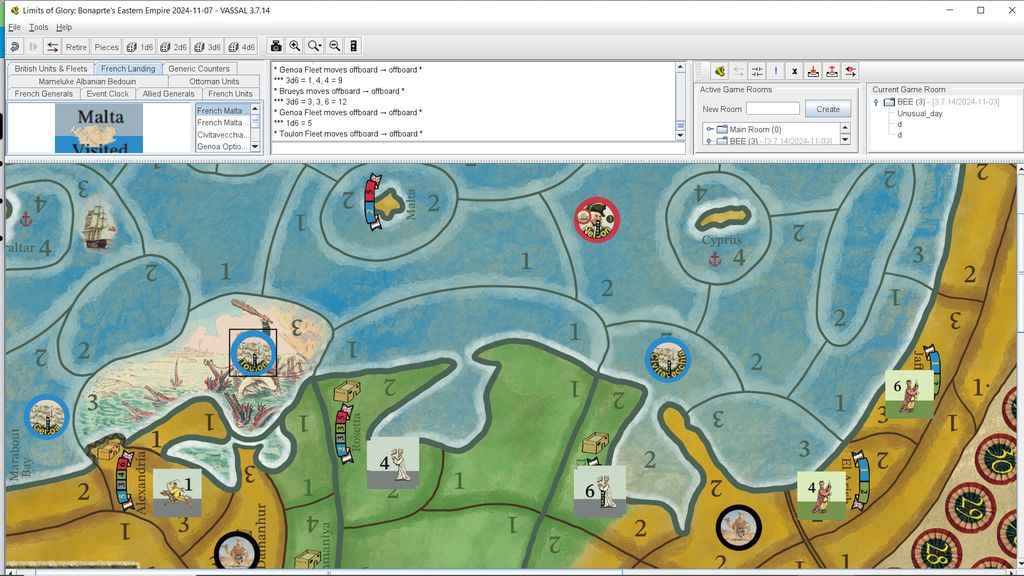Roll three dice with 3d6
This screenshot has width=1024, height=576.
pos(208,46)
